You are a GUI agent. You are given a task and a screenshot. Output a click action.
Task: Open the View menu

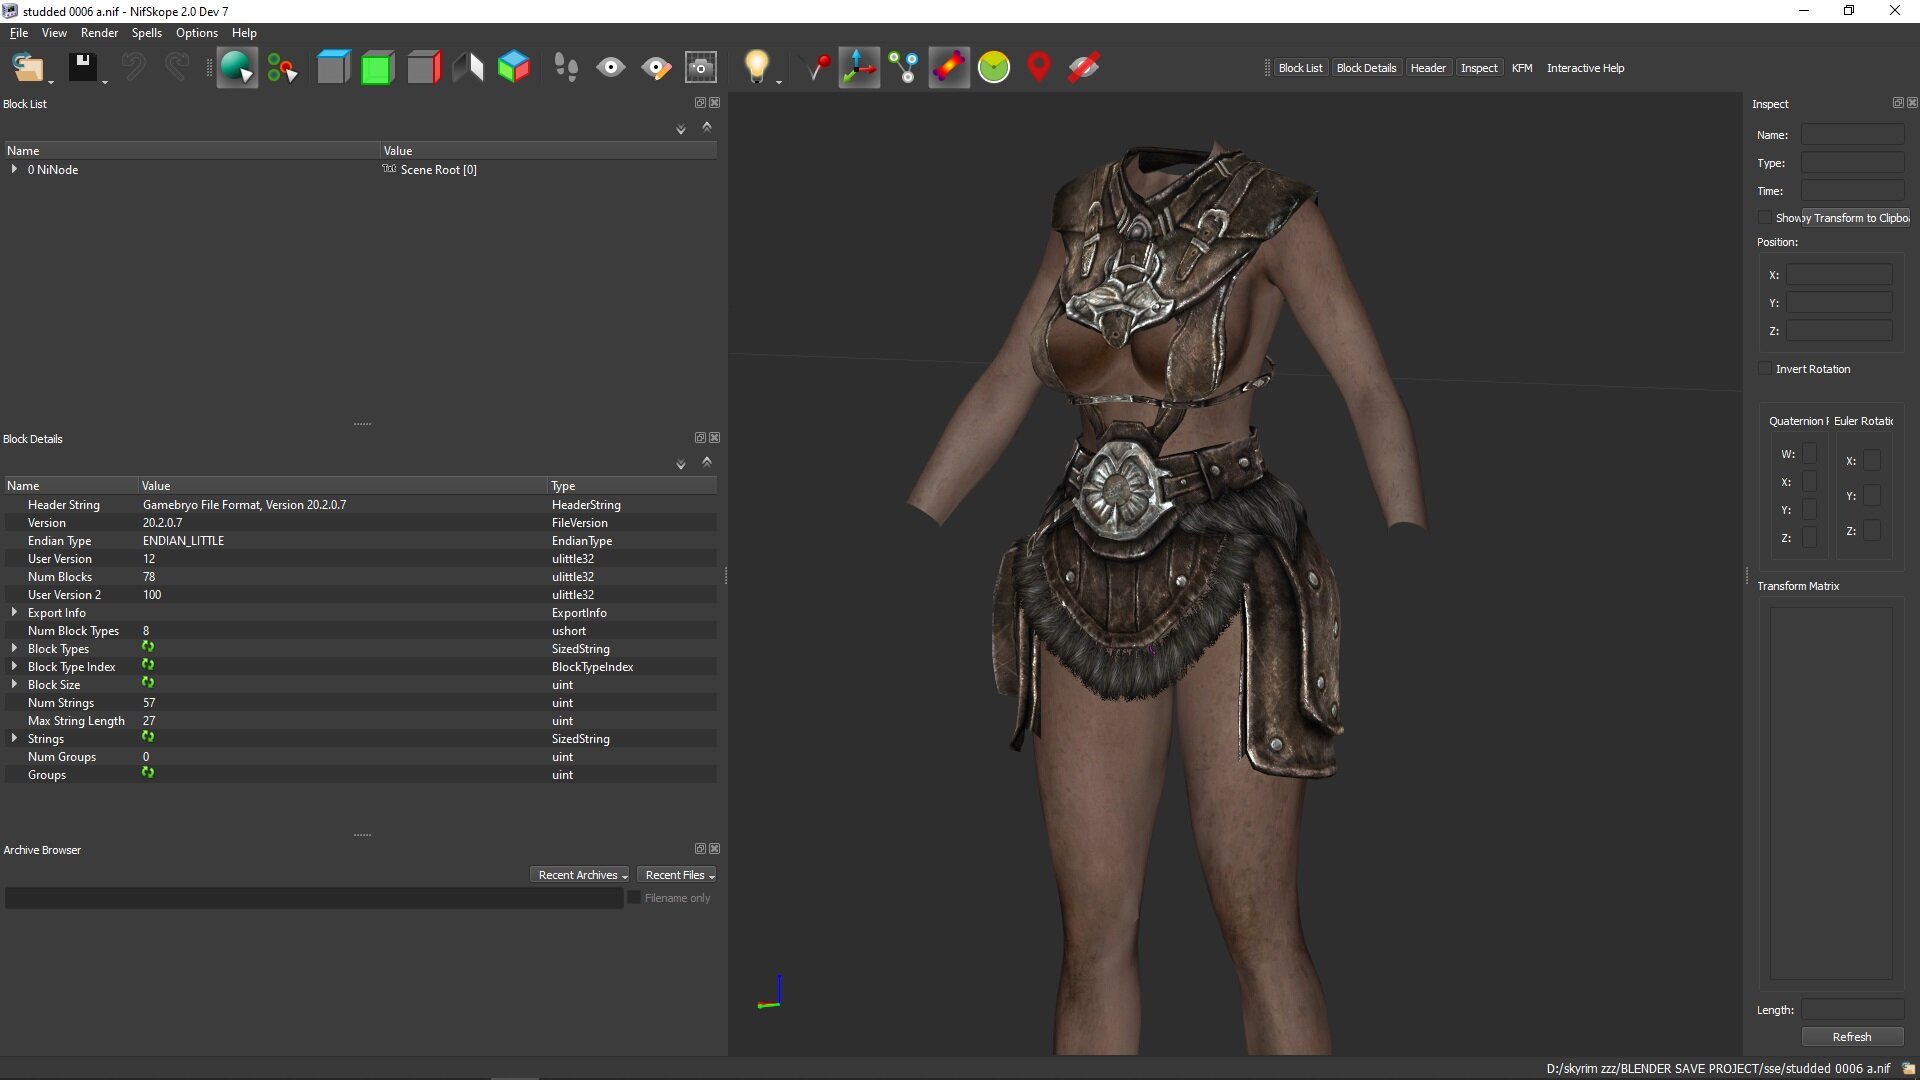click(54, 33)
